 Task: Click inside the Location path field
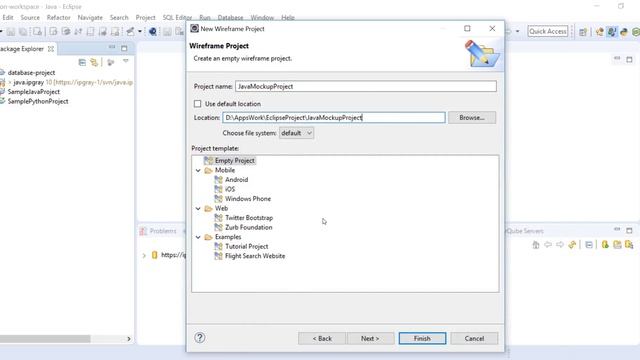[334, 118]
